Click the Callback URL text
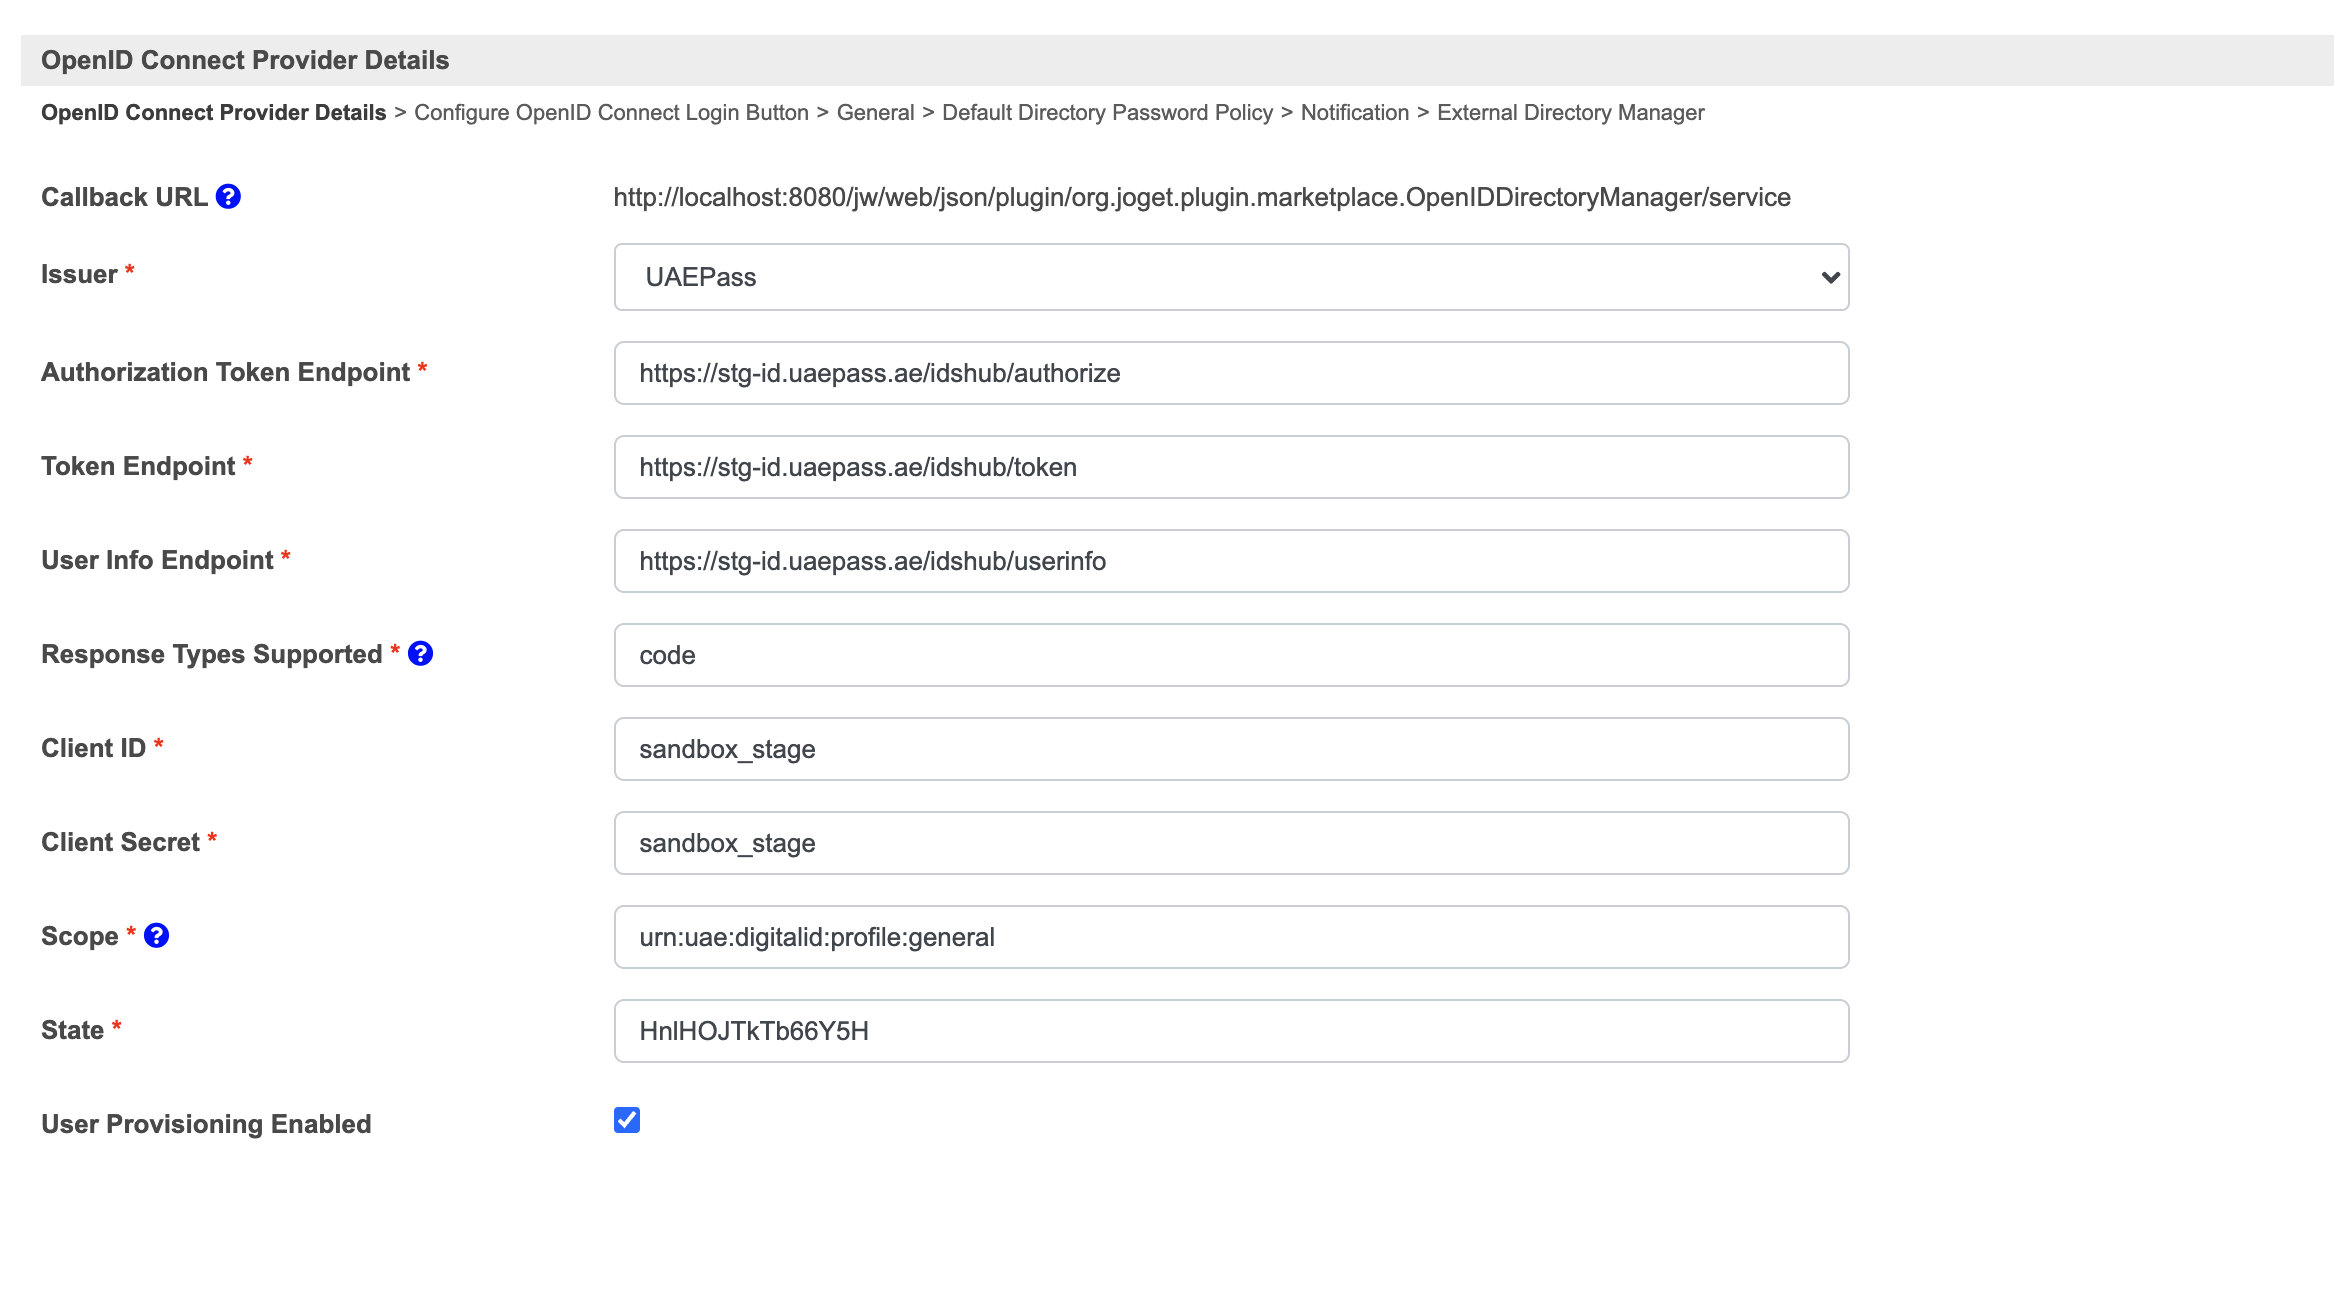Viewport: 2334px width, 1314px height. tap(1201, 198)
